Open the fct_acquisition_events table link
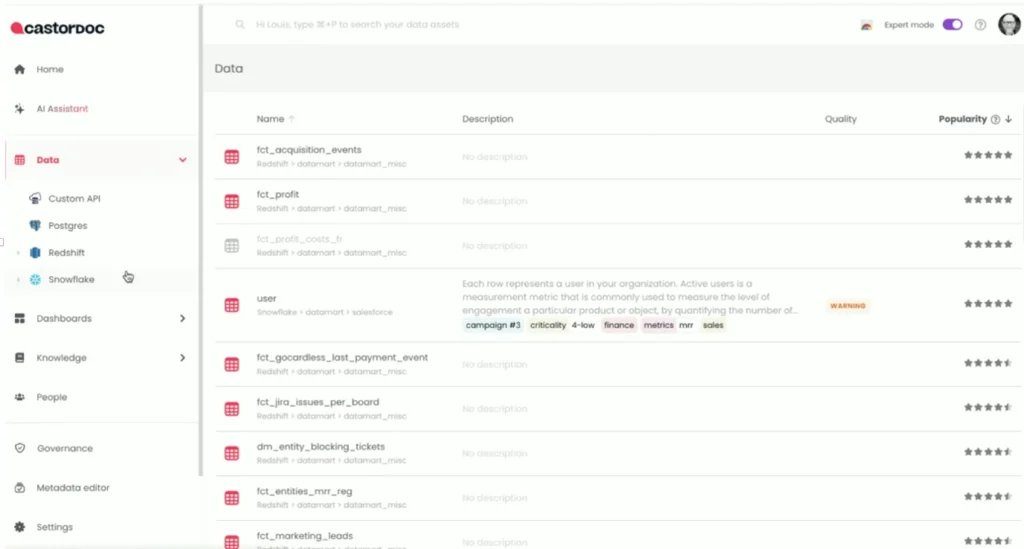This screenshot has width=1024, height=549. point(309,149)
